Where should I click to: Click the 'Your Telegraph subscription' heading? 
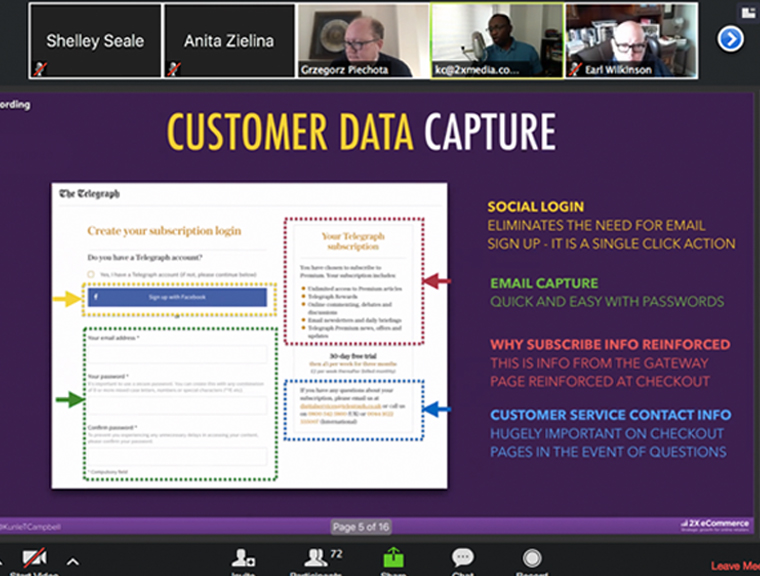[x=353, y=241]
